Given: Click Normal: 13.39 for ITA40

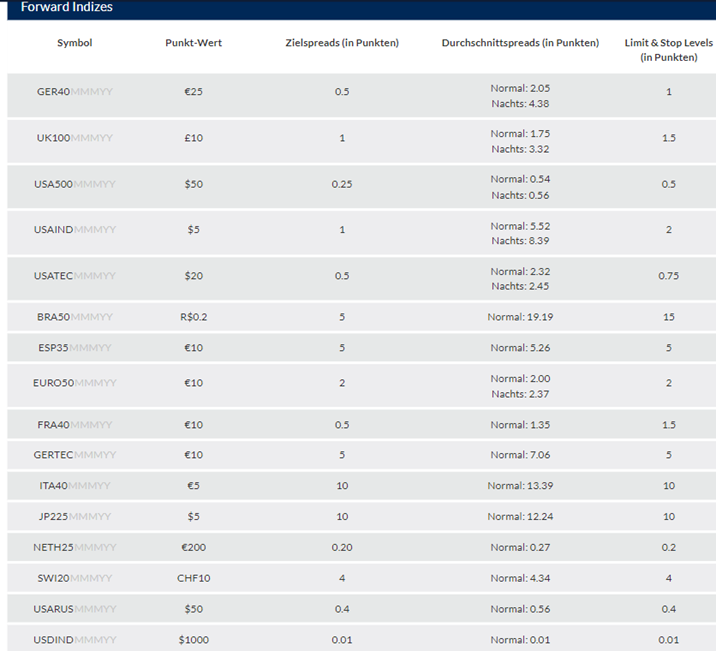Looking at the screenshot, I should (520, 486).
